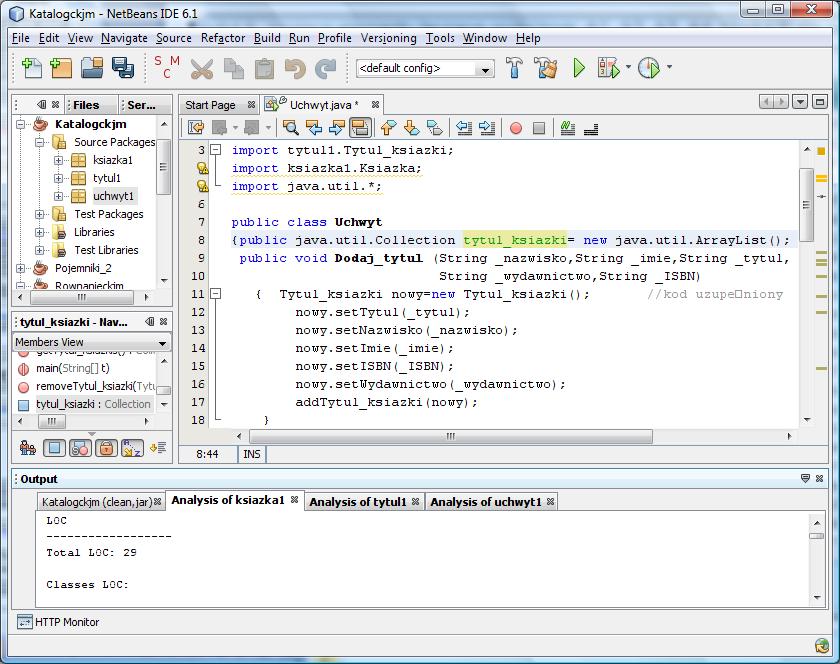The image size is (840, 664).
Task: Click the Profile Main Project clock icon
Action: [x=649, y=68]
